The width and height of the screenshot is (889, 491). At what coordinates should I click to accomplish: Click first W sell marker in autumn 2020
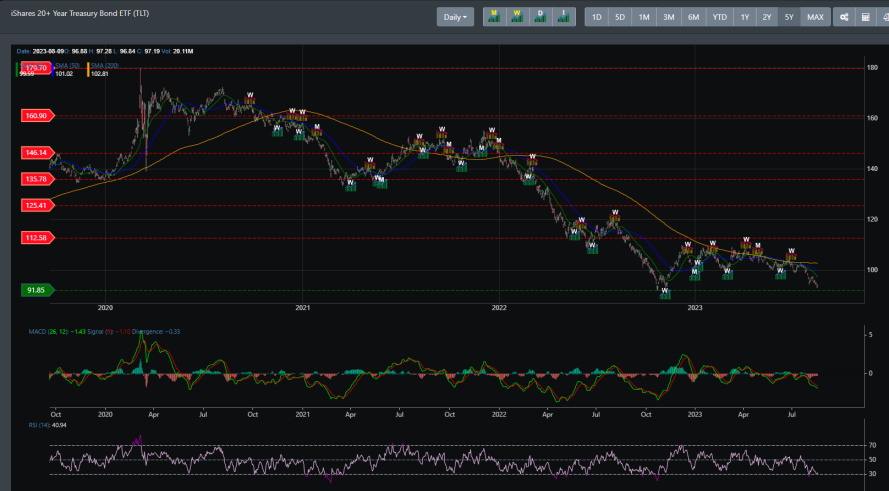pos(250,98)
